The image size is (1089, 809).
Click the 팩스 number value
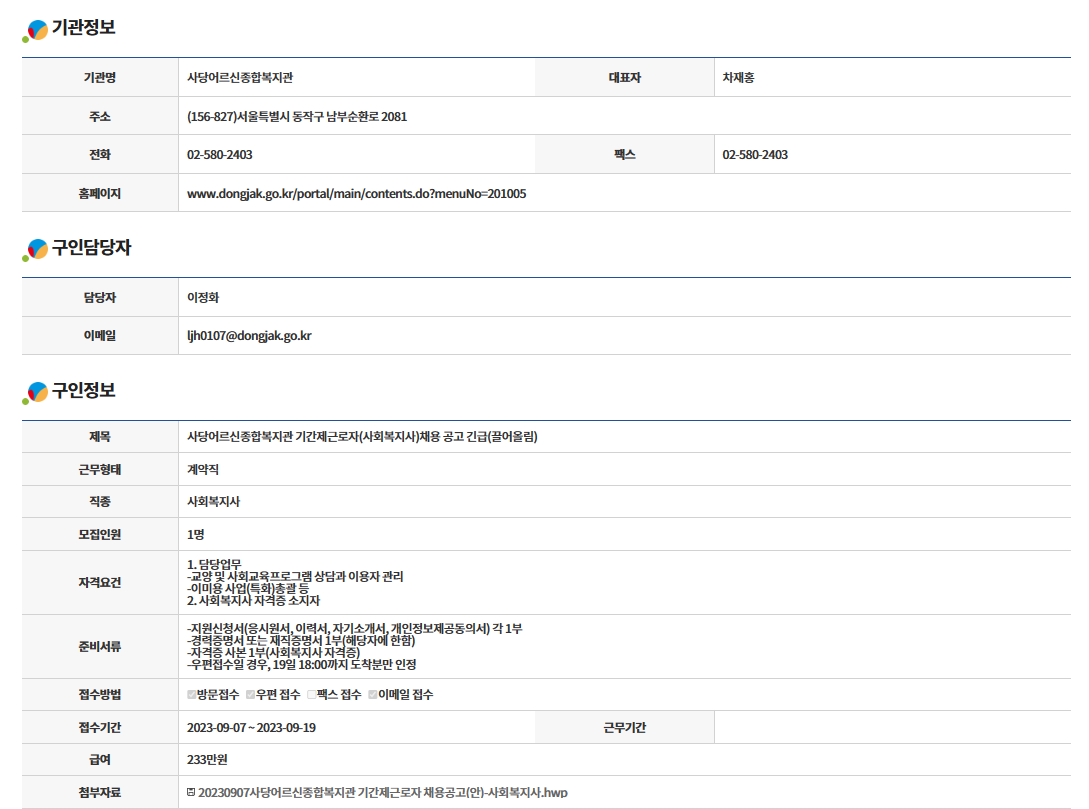[x=754, y=155]
